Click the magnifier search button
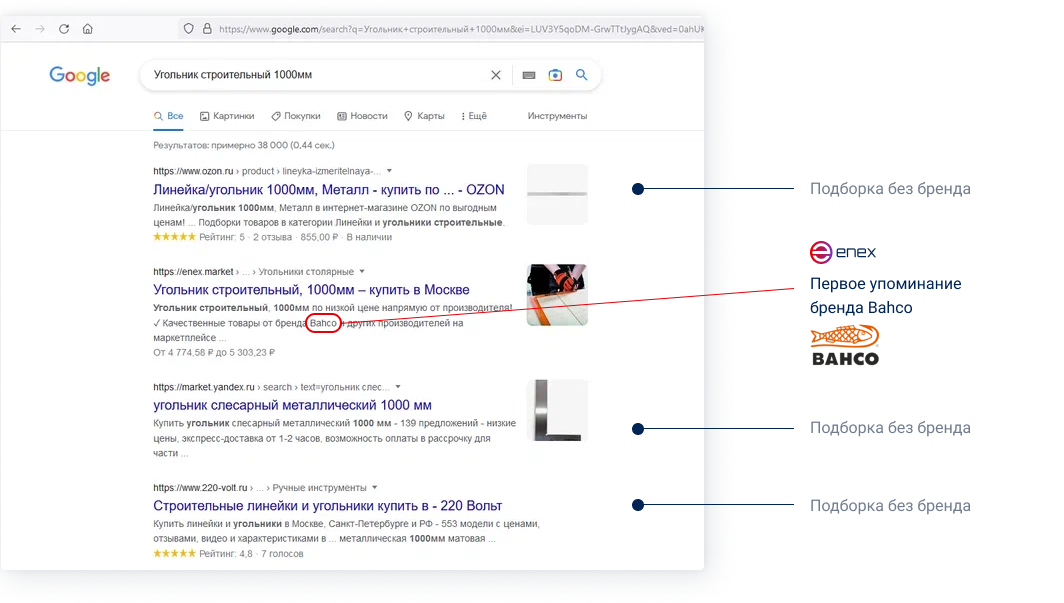This screenshot has height=603, width=1064. (582, 75)
